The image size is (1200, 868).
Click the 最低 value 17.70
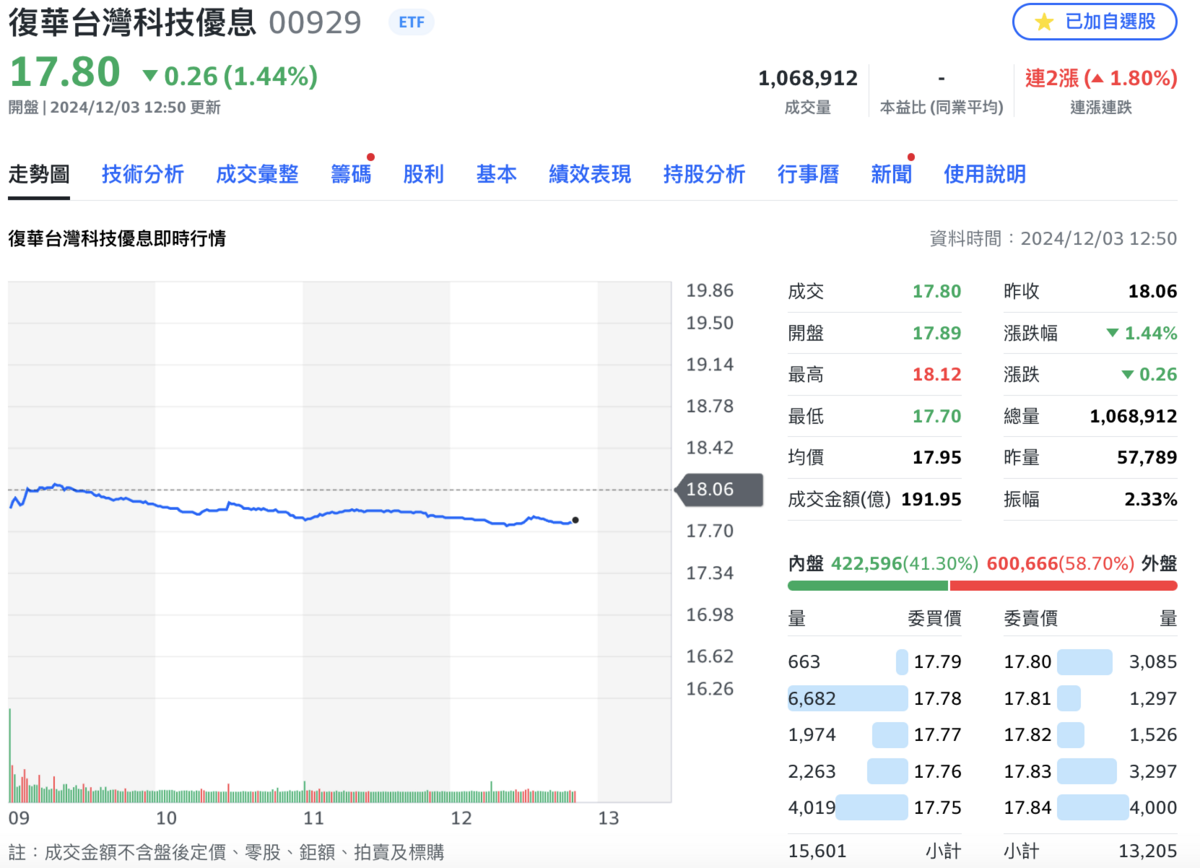coord(937,416)
